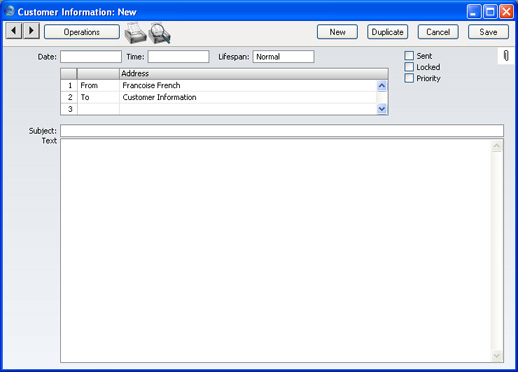The image size is (518, 372).
Task: Click the printer icon
Action: point(135,33)
